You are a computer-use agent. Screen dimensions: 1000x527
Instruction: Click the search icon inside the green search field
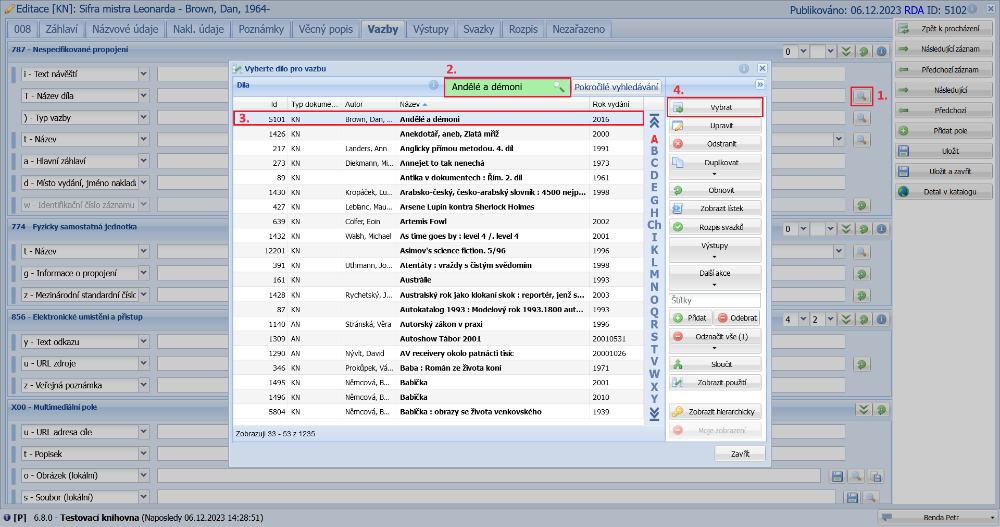[559, 87]
